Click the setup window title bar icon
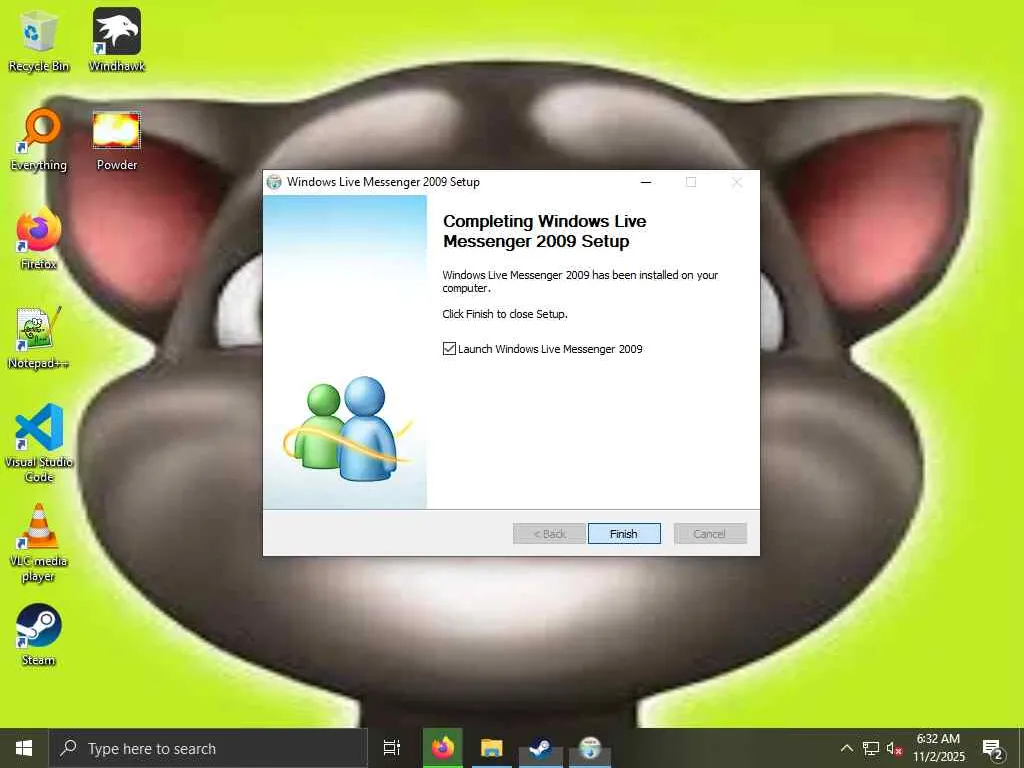1024x768 pixels. [274, 182]
